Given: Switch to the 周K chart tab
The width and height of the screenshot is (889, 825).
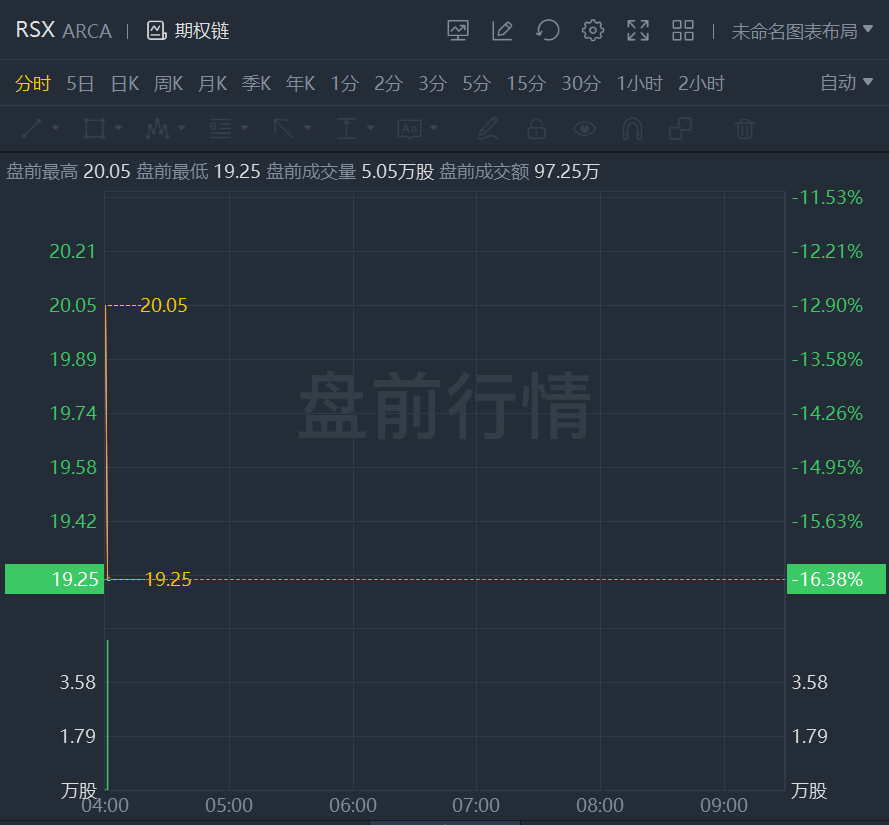Looking at the screenshot, I should pyautogui.click(x=168, y=83).
